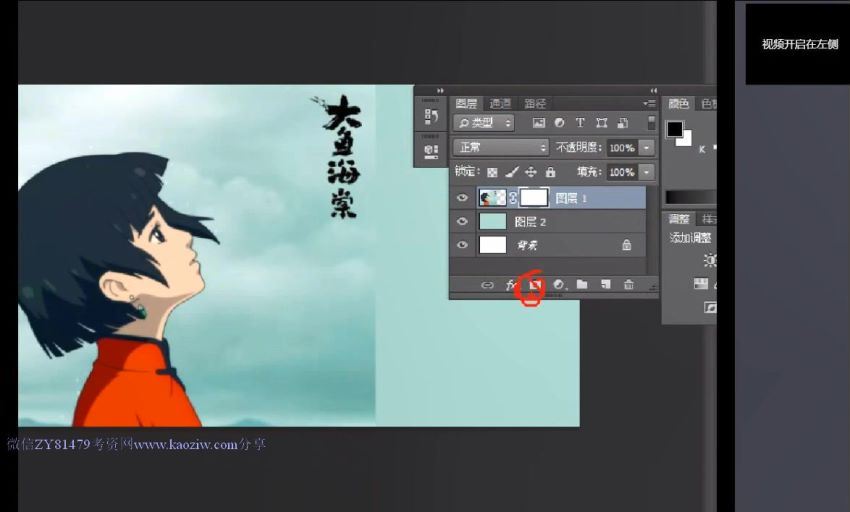Viewport: 850px width, 512px height.
Task: Select the 图层 2 layer name
Action: [x=530, y=222]
